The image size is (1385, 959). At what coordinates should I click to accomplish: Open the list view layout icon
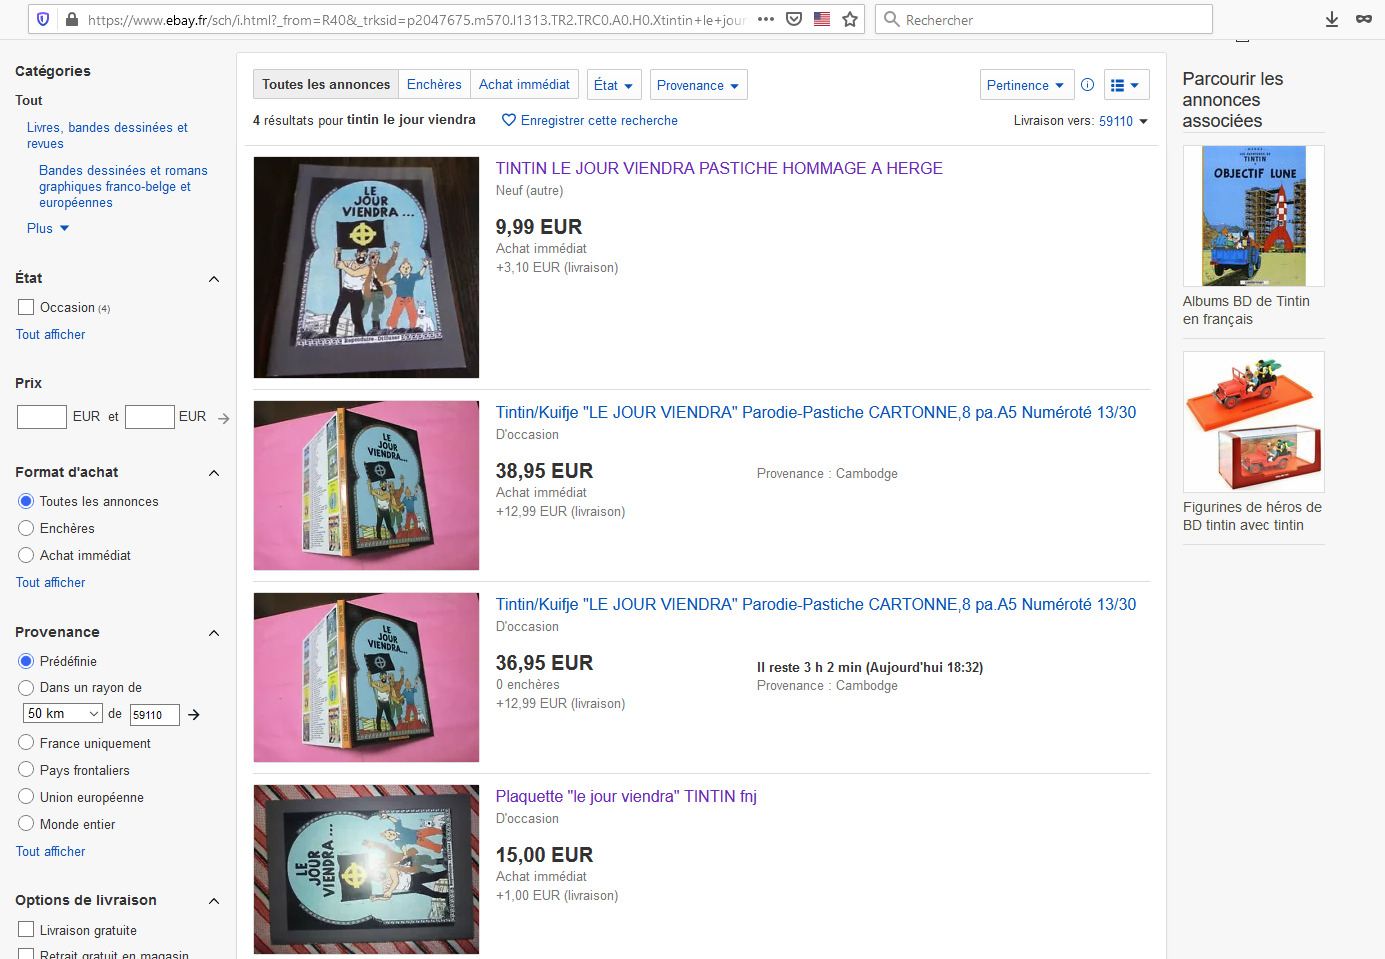click(x=1126, y=85)
